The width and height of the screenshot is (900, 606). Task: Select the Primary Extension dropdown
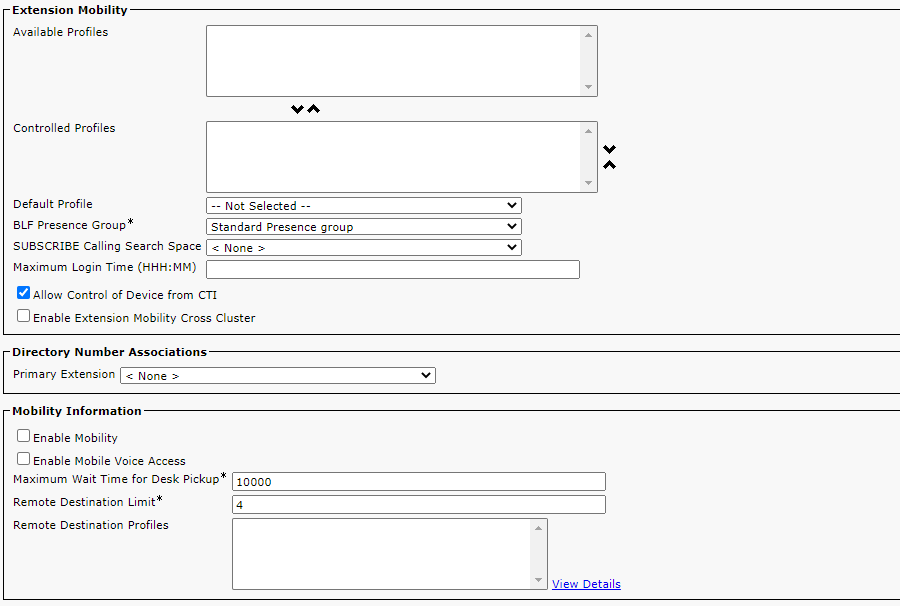point(277,376)
